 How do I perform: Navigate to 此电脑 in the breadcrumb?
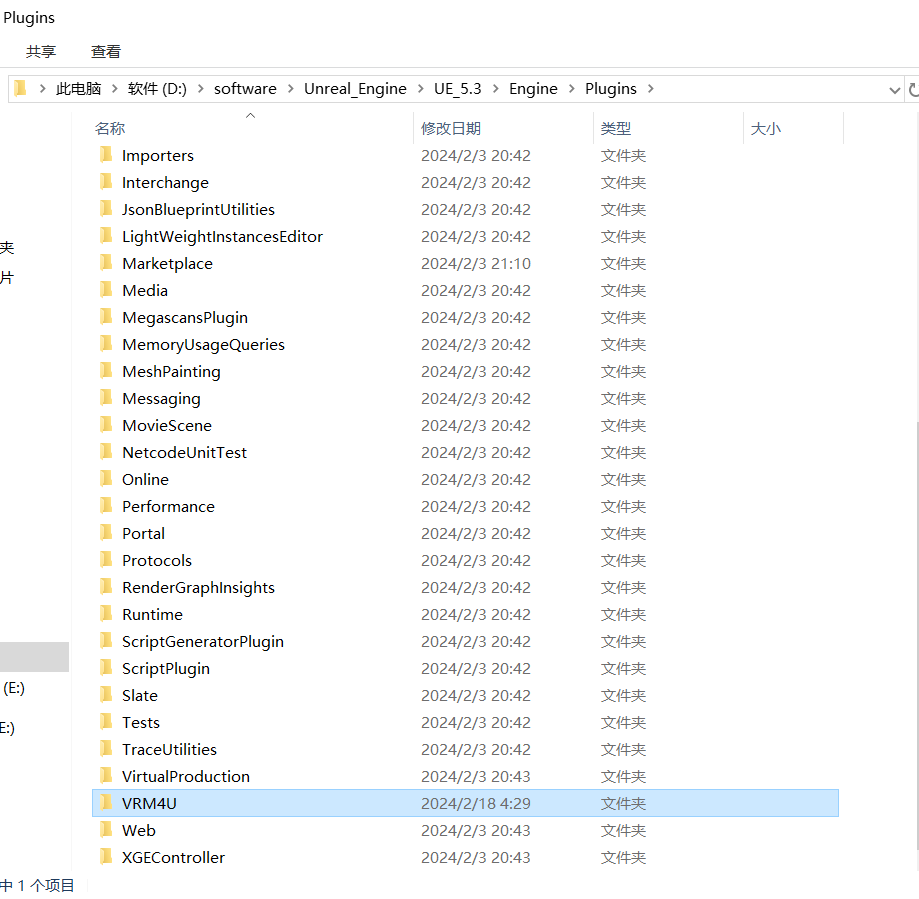pos(79,88)
